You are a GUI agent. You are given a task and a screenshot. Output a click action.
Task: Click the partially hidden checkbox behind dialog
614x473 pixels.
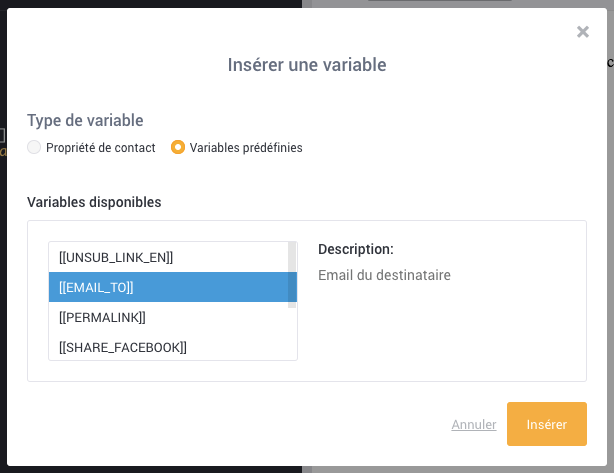point(2,135)
